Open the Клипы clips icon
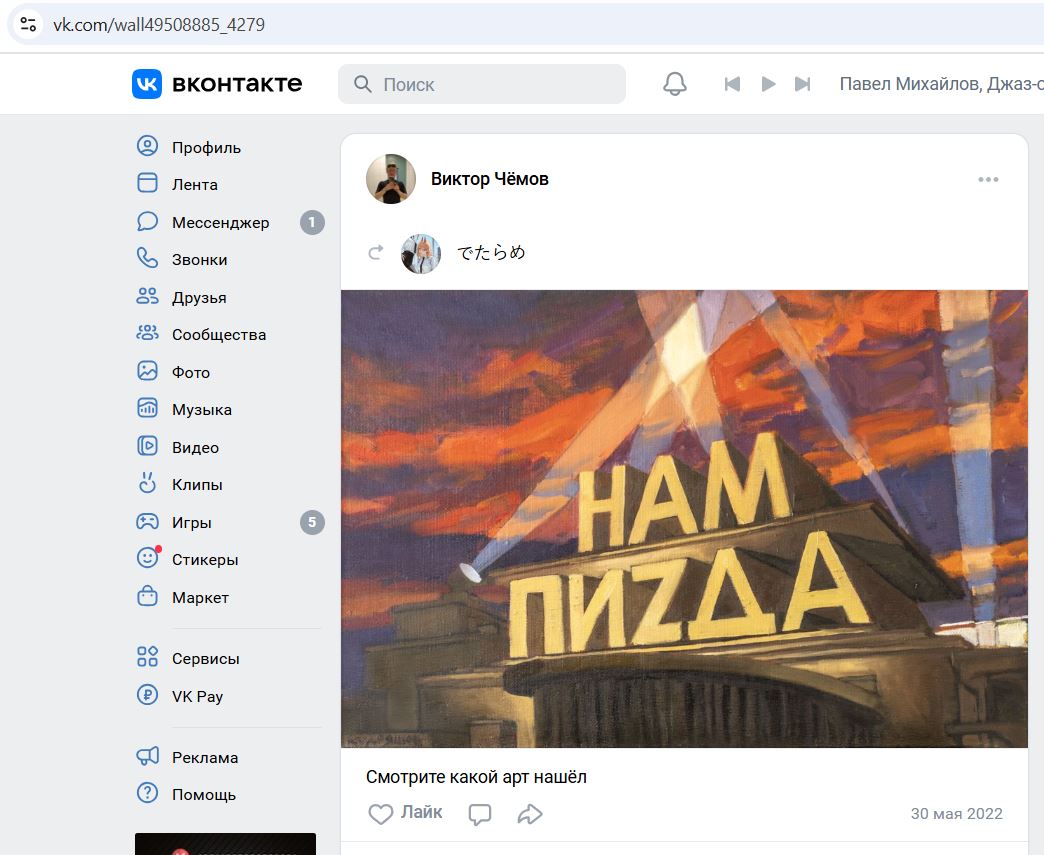This screenshot has height=855, width=1044. tap(147, 483)
